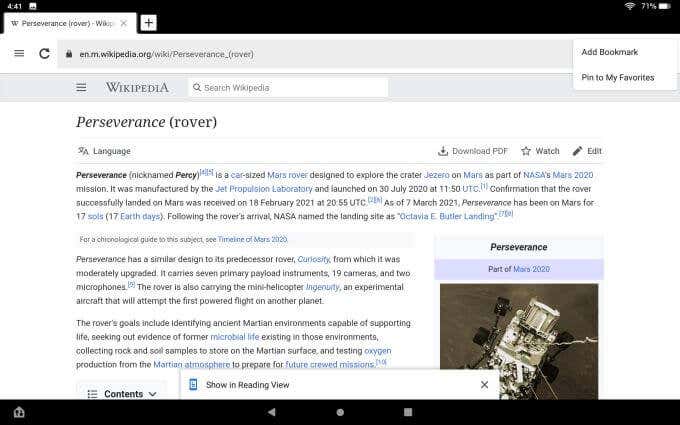The height and width of the screenshot is (425, 680).
Task: Open the Wikipedia sidebar menu icon
Action: (x=81, y=88)
